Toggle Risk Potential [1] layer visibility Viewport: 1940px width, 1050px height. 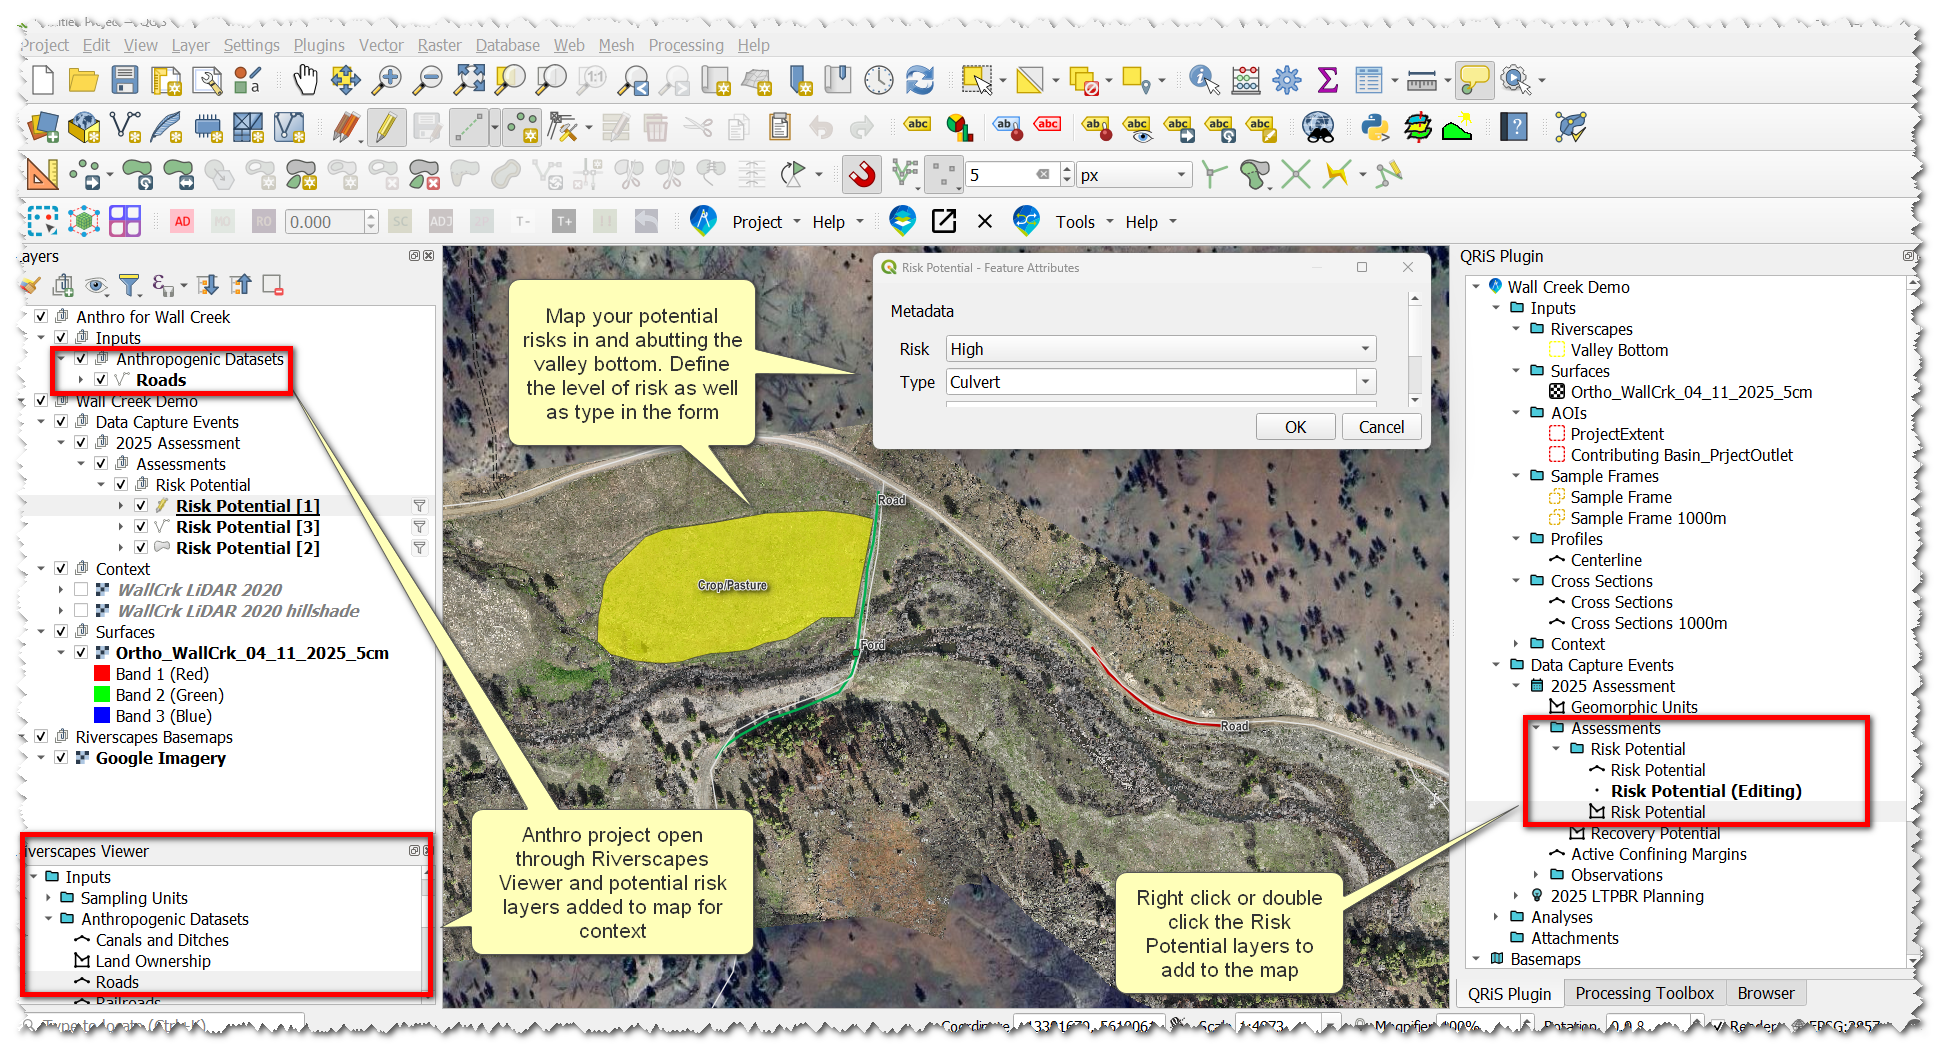click(x=141, y=506)
